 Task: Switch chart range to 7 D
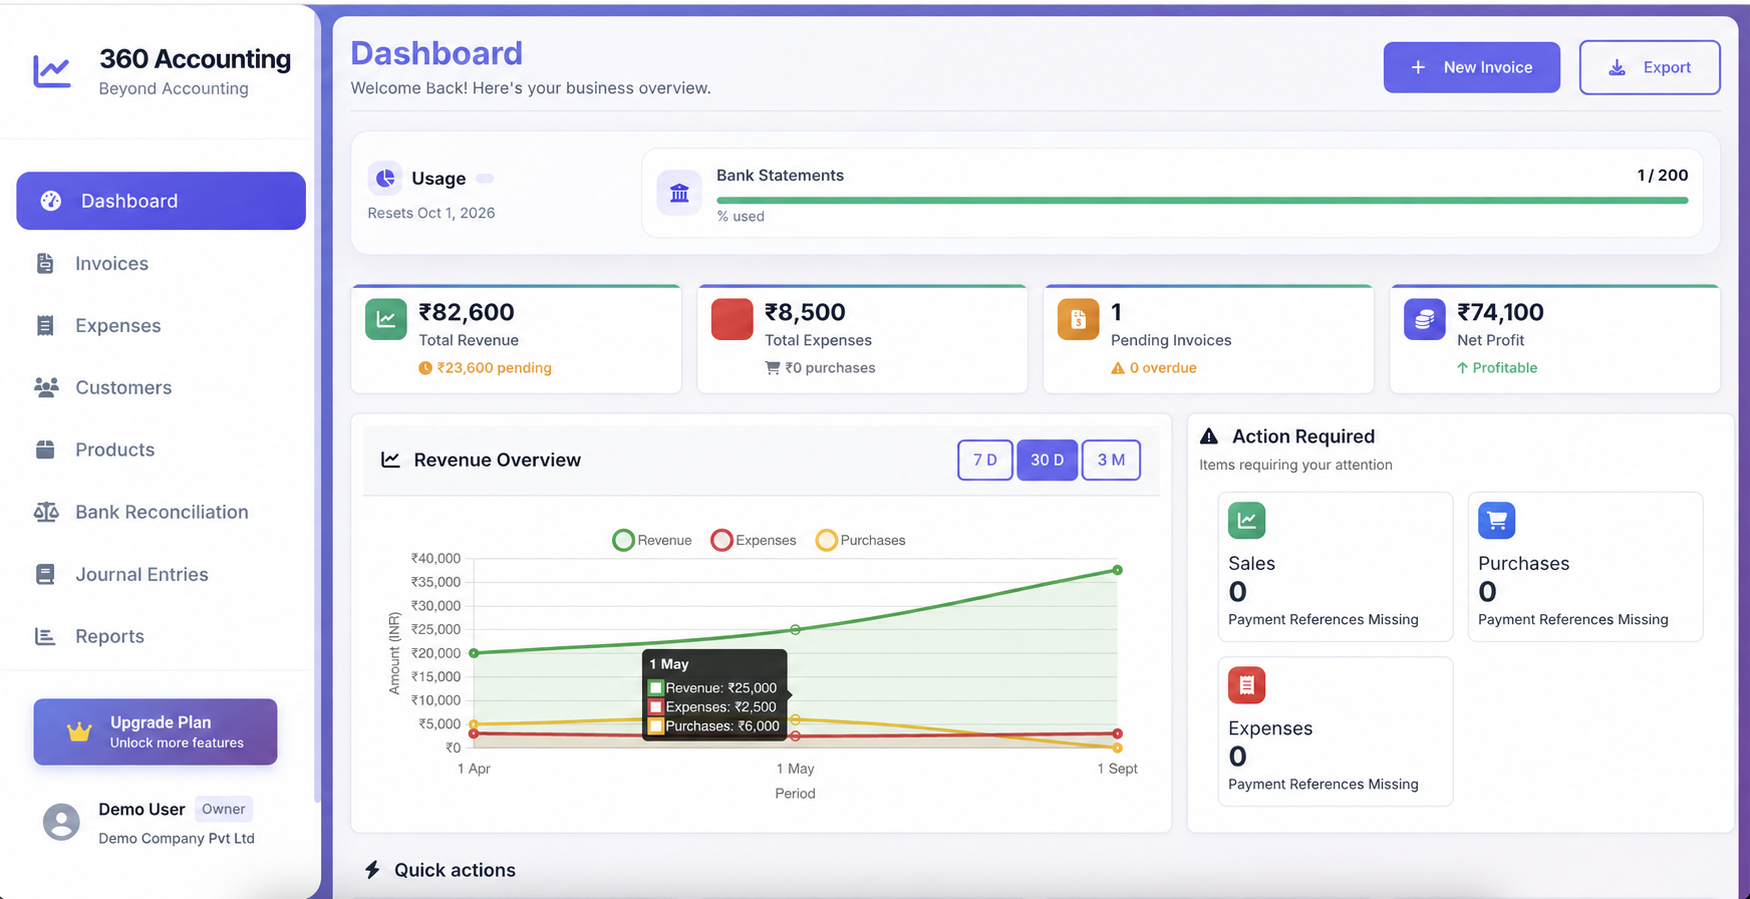pos(985,460)
